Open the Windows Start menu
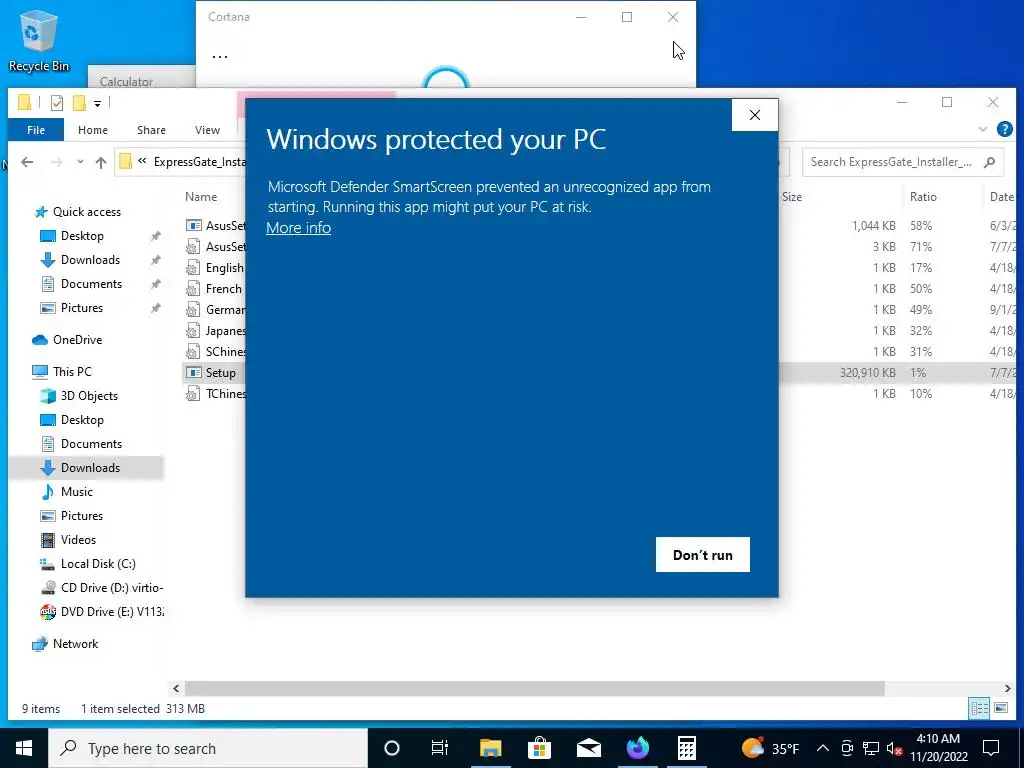 24,748
